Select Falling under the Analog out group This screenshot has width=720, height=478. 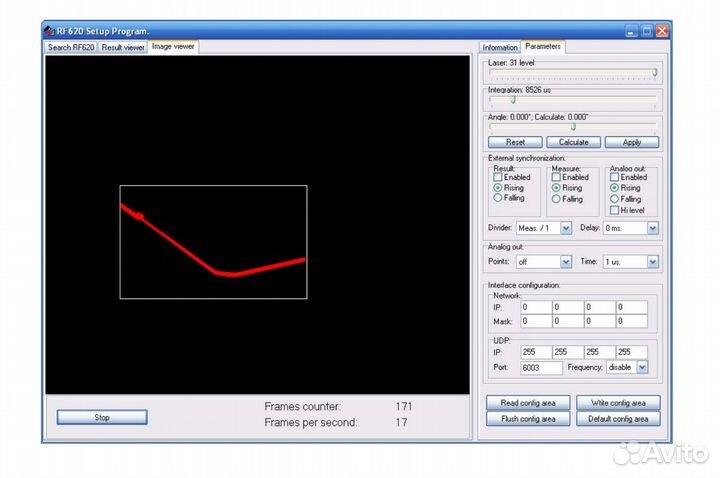tap(614, 199)
